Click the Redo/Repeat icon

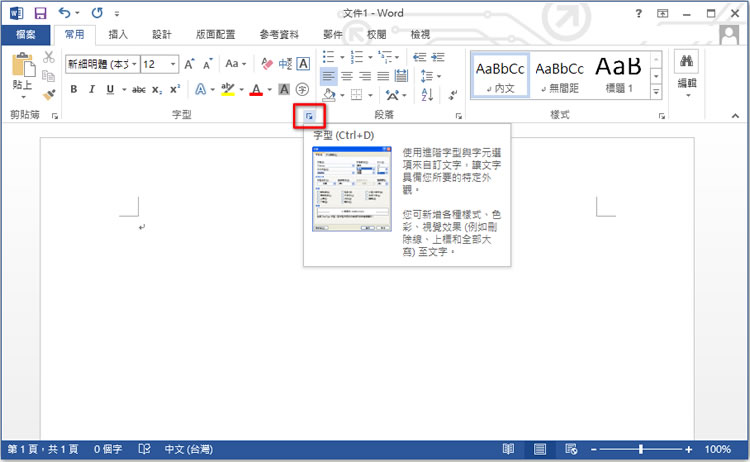coord(97,13)
